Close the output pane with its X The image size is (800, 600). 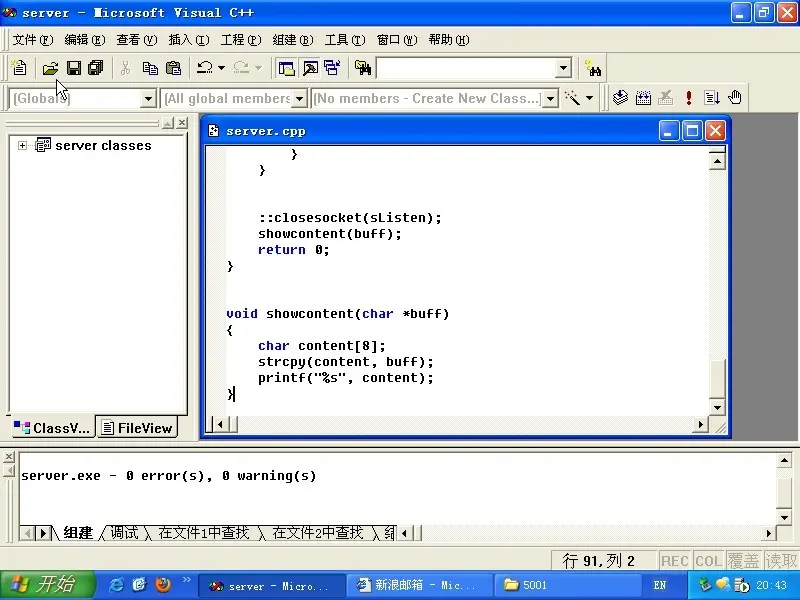point(9,457)
